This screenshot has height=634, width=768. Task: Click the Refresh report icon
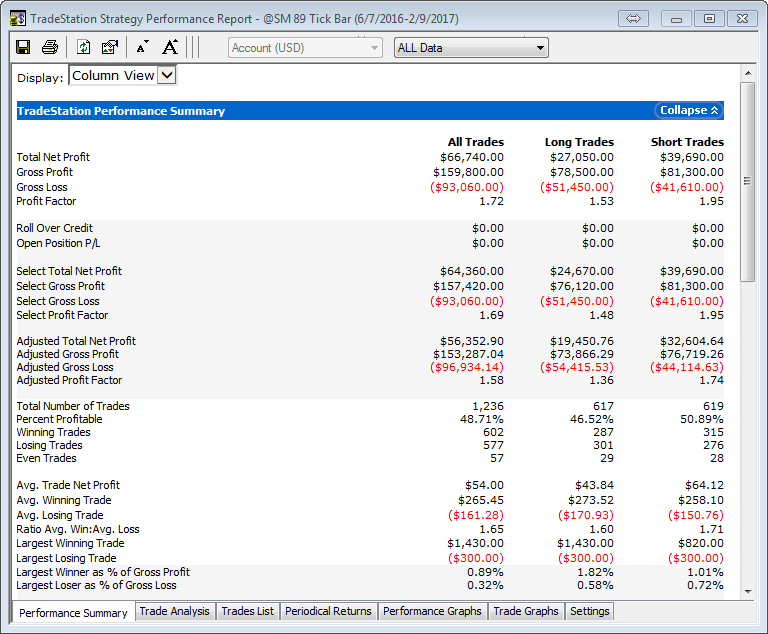[83, 47]
